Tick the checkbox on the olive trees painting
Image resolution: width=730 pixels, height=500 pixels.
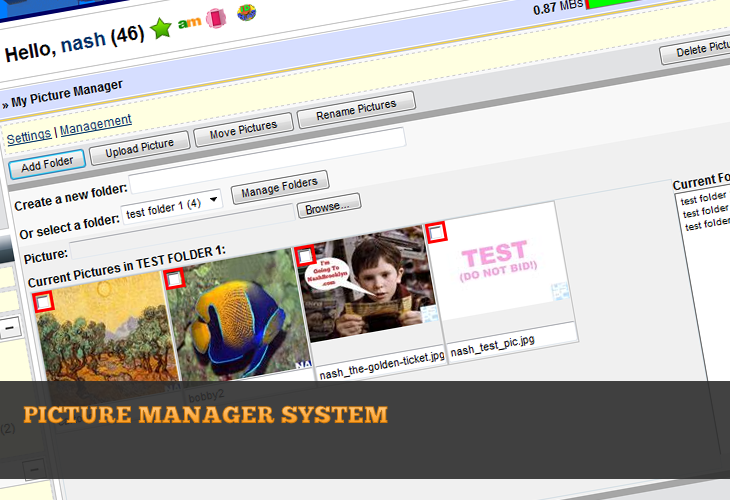pyautogui.click(x=44, y=303)
